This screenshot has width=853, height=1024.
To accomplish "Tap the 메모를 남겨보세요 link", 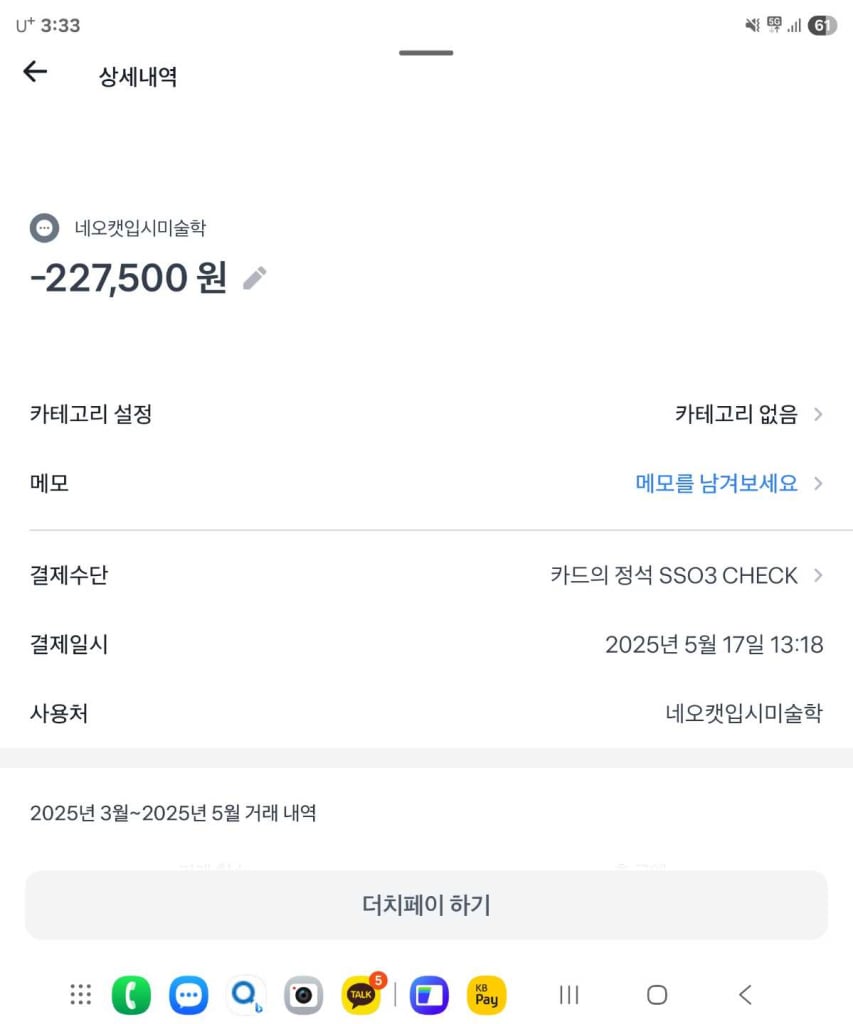I will click(x=716, y=483).
